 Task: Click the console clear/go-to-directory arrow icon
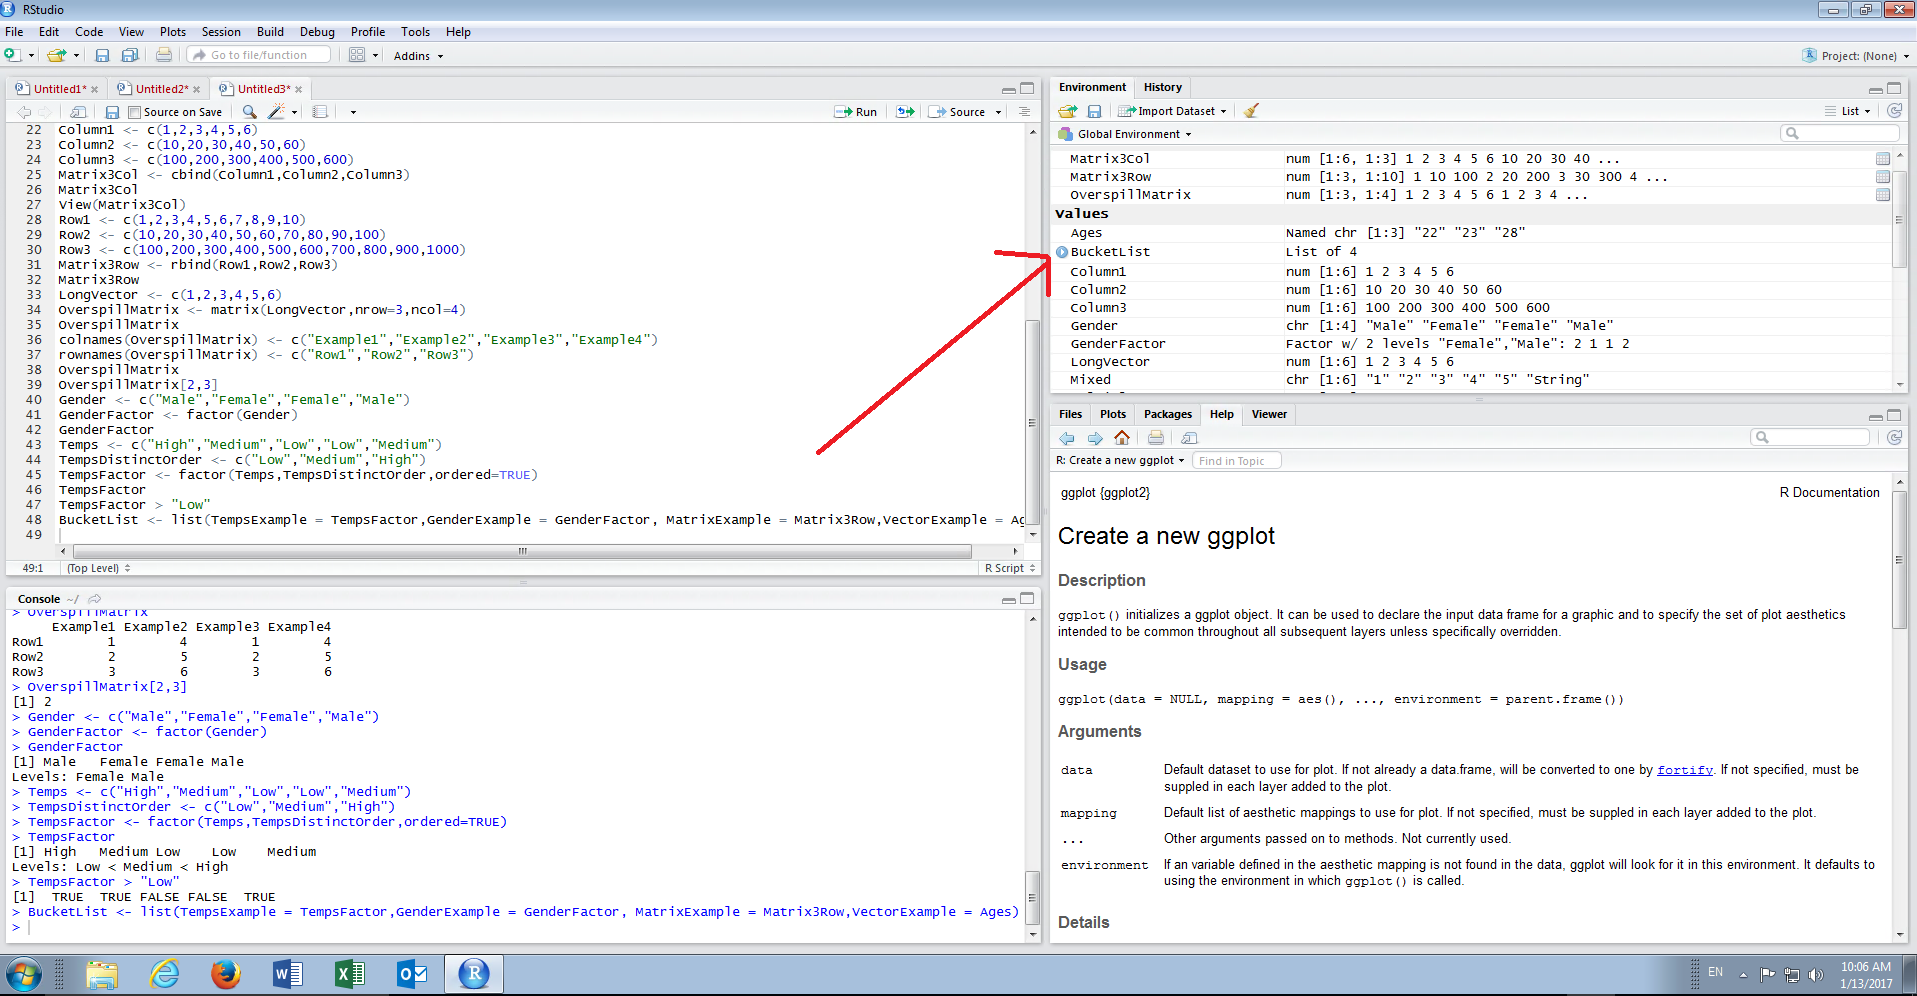[95, 599]
